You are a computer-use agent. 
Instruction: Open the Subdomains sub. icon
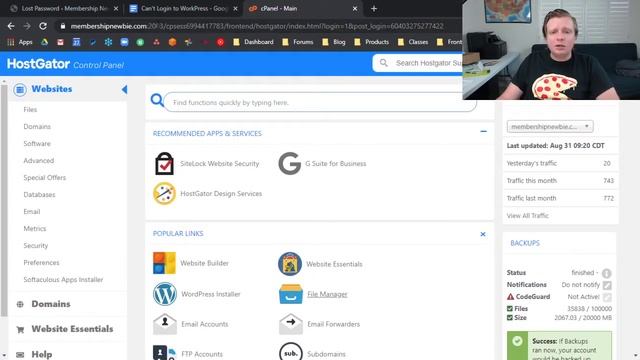point(291,352)
